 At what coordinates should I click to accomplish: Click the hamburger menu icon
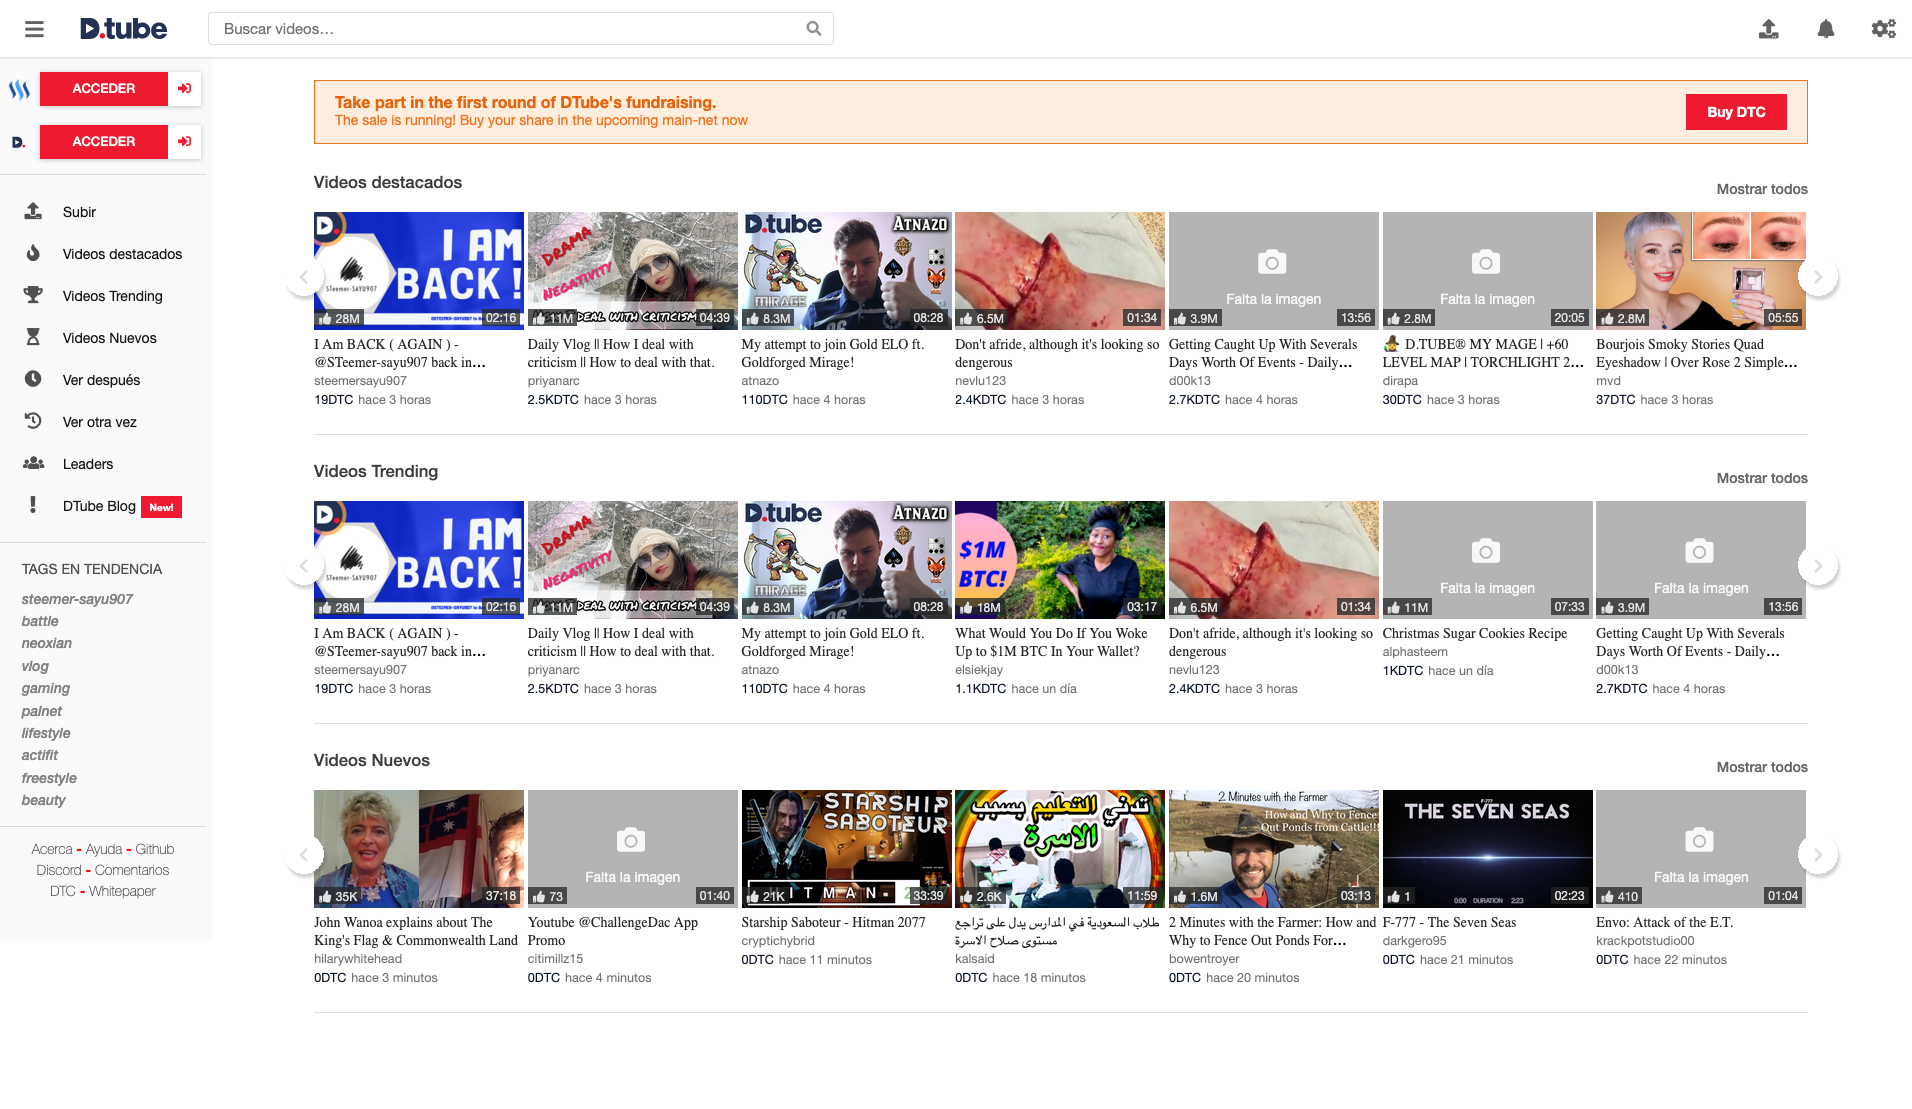click(x=33, y=28)
